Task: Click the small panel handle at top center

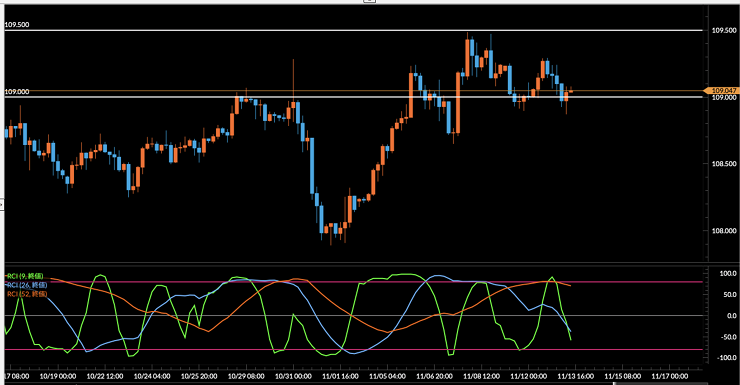Action: click(370, 1)
